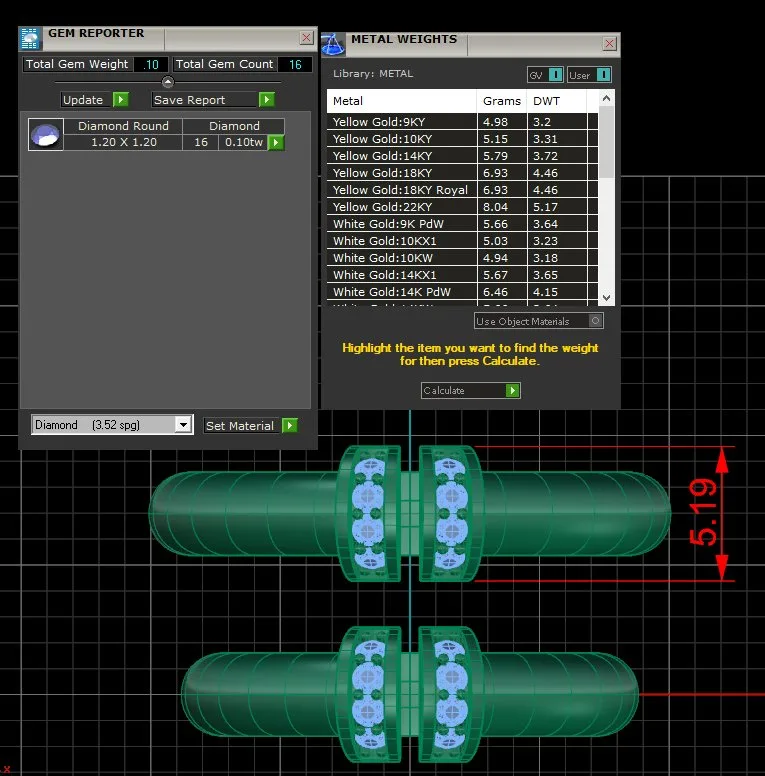This screenshot has width=765, height=776.
Task: Select White Gold:10KX1 row
Action: coord(462,241)
